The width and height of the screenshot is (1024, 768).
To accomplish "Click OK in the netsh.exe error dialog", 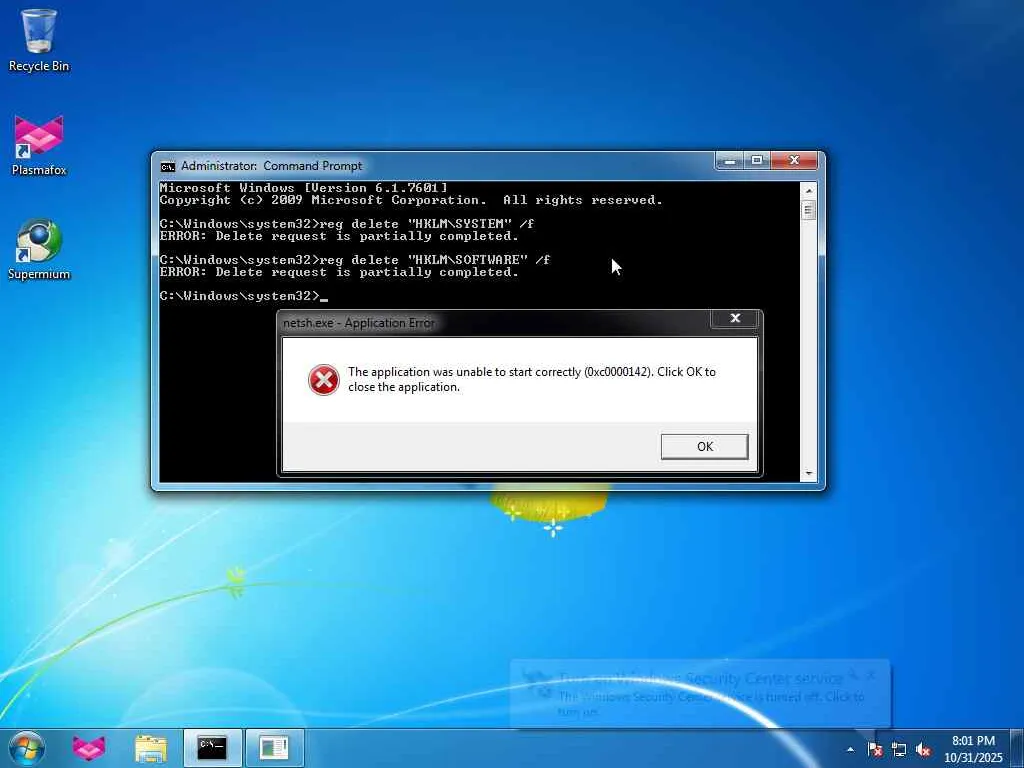I will (704, 447).
